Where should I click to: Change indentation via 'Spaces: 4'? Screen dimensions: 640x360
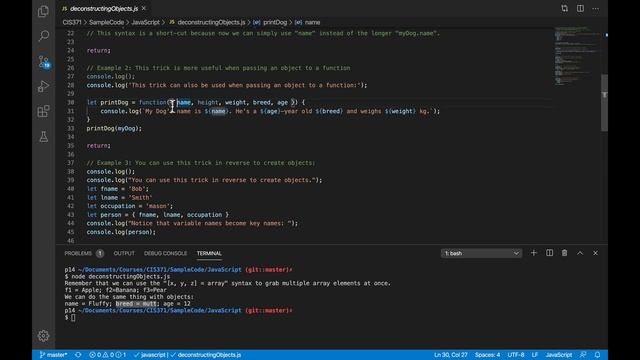click(487, 355)
